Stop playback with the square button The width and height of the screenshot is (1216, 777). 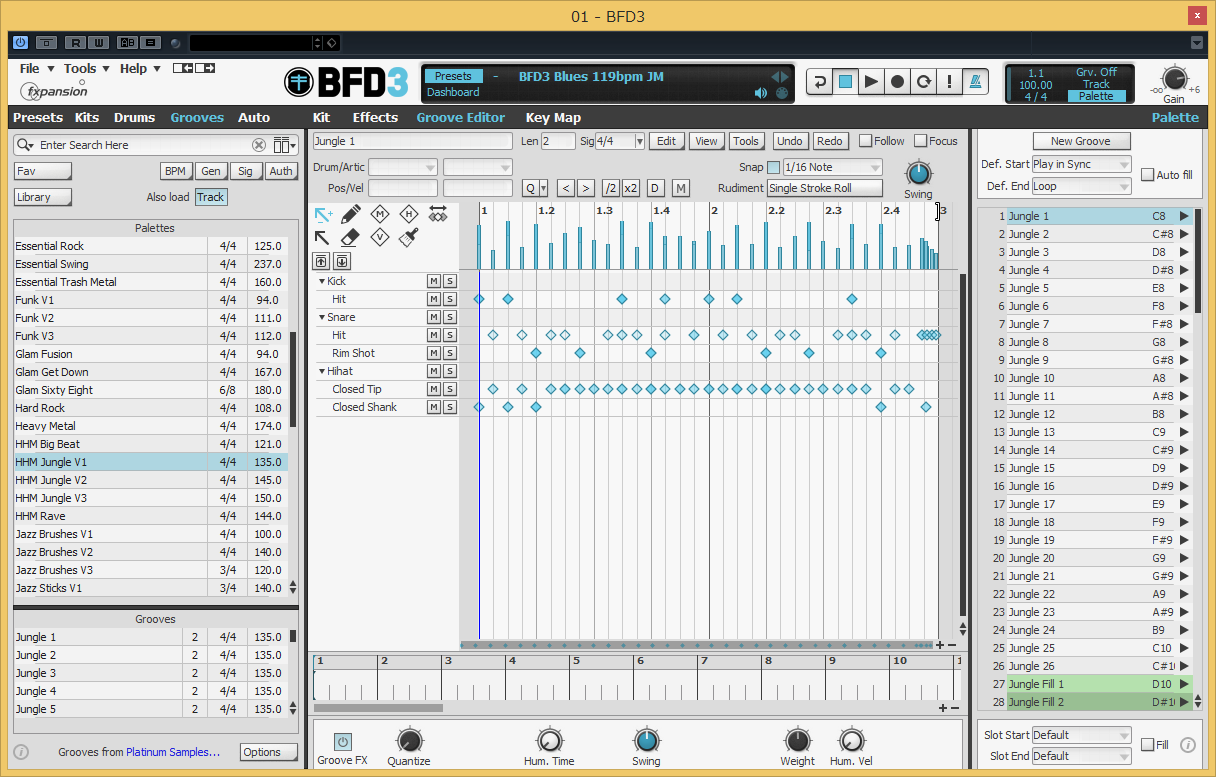tap(846, 82)
